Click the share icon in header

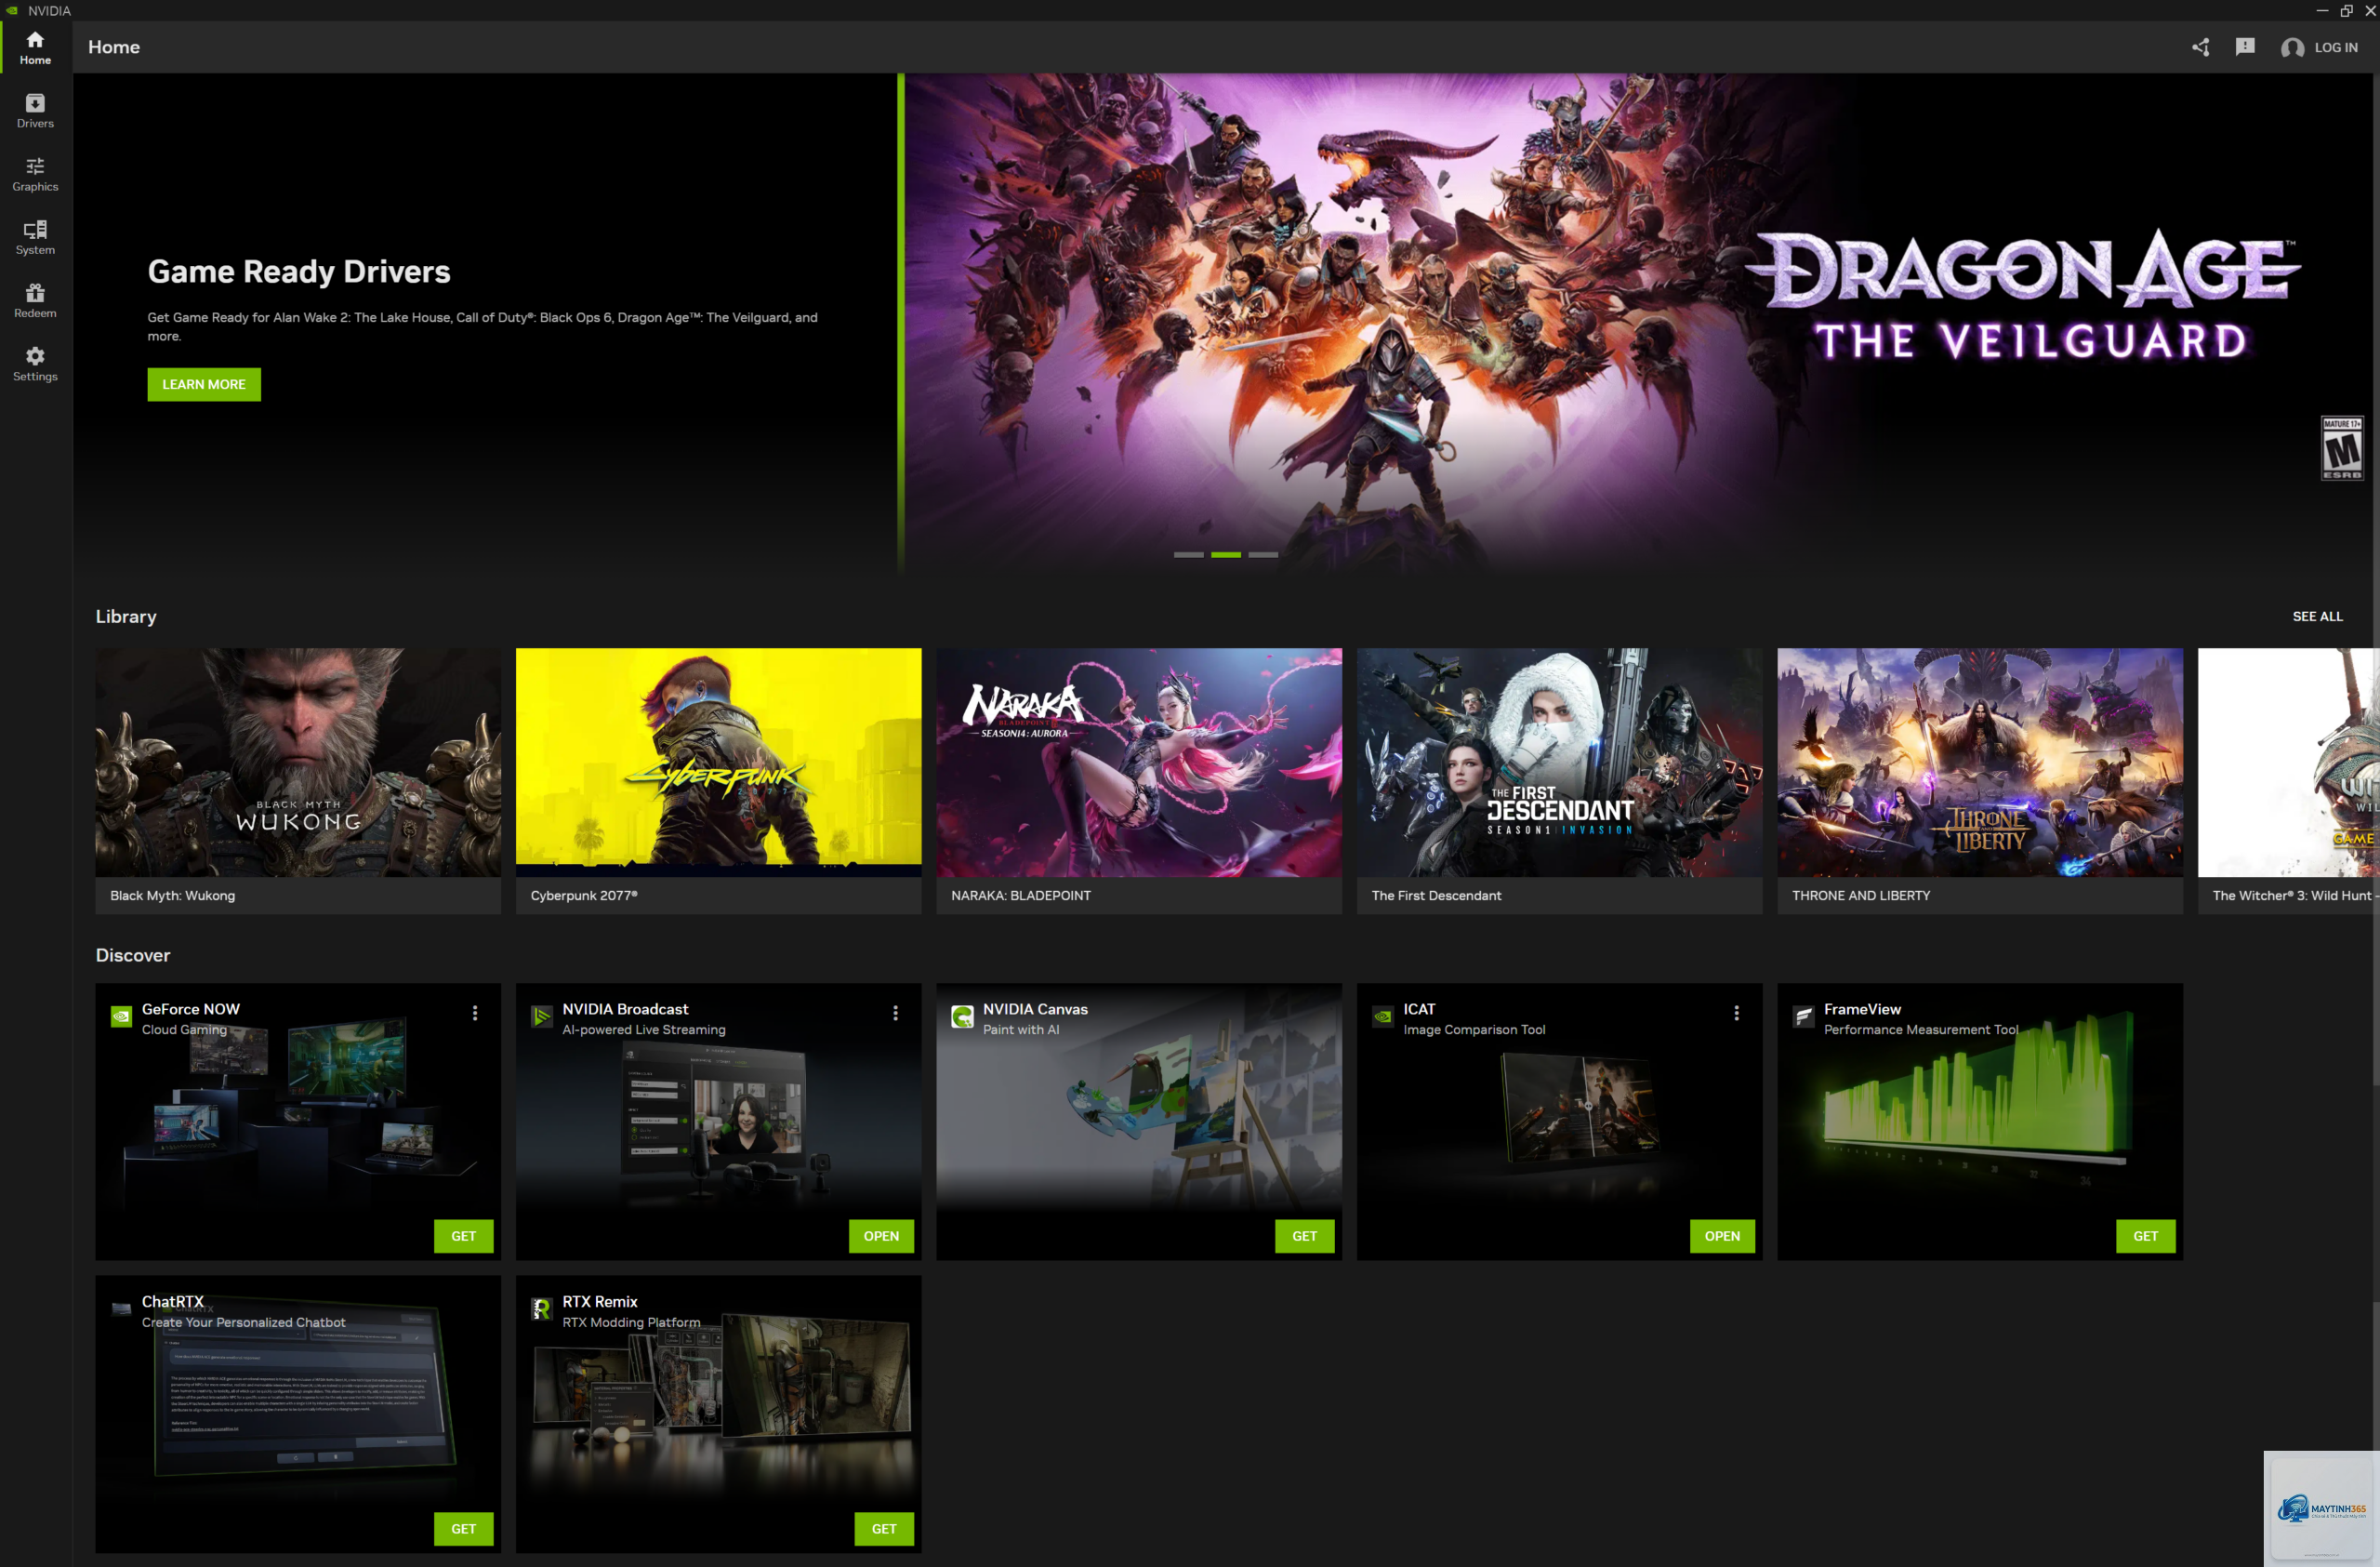tap(2200, 47)
